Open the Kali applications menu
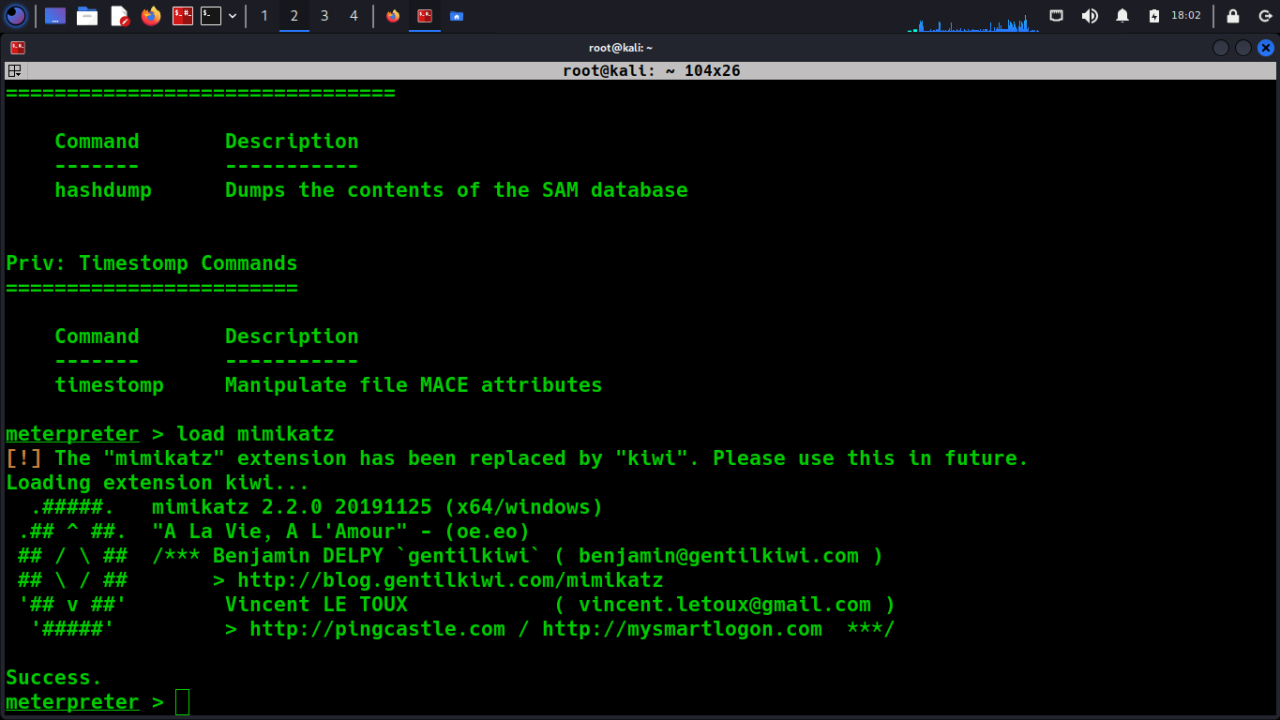Viewport: 1280px width, 720px height. pyautogui.click(x=16, y=16)
